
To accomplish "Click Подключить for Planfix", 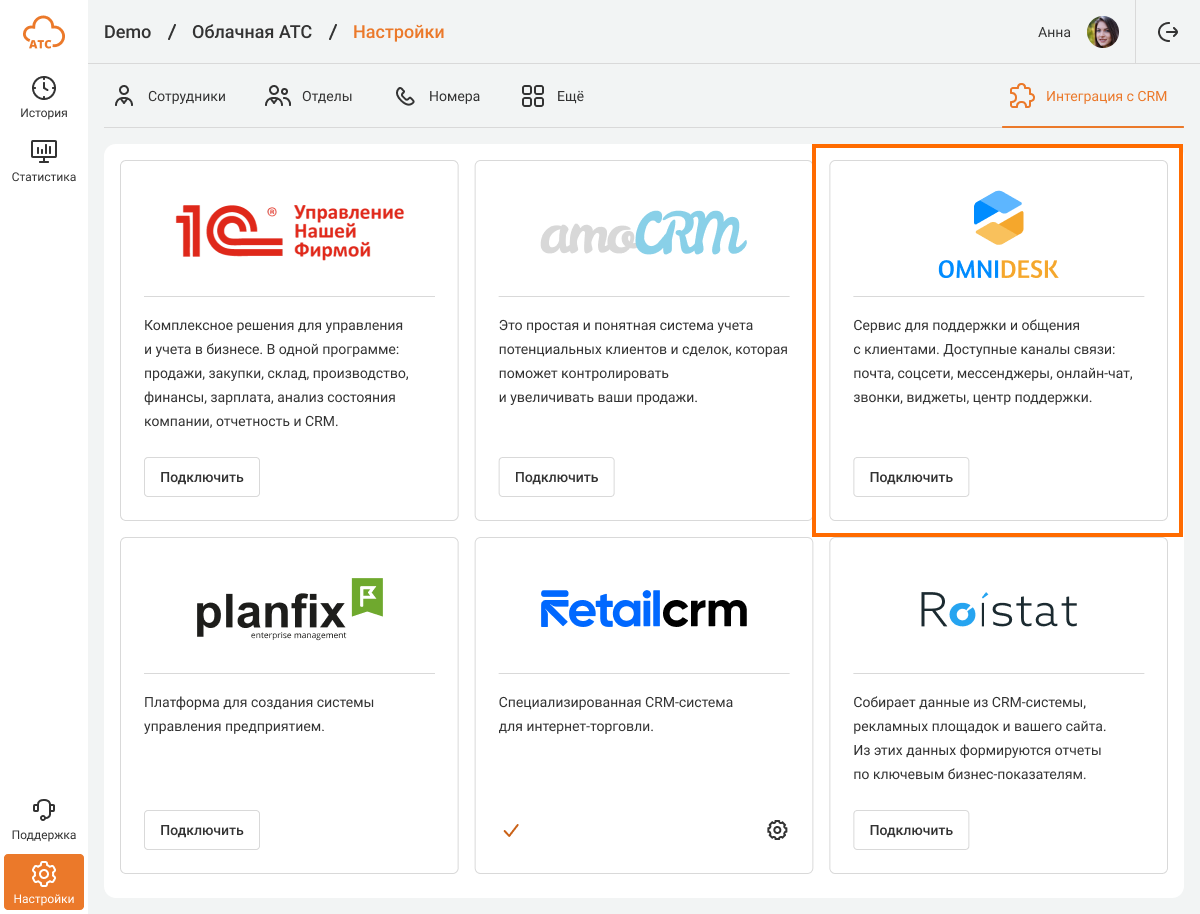I will coord(202,830).
